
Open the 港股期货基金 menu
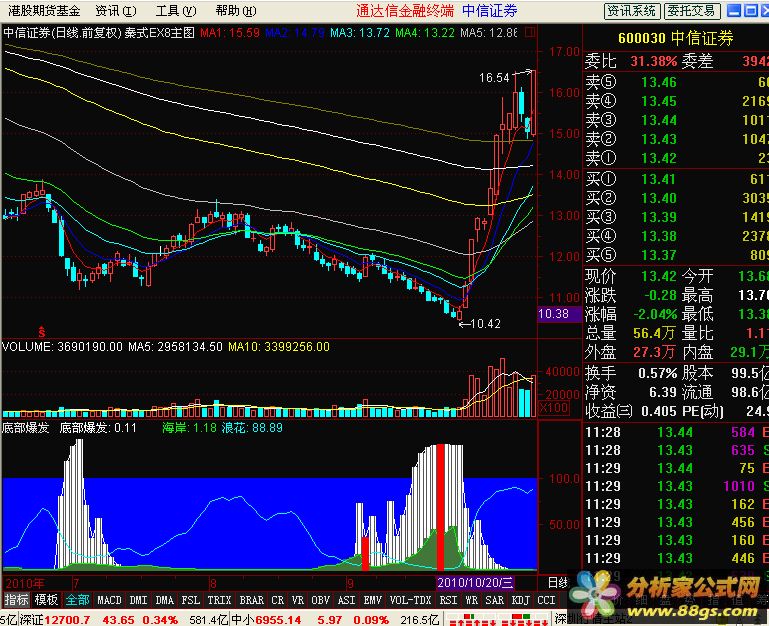(x=44, y=10)
